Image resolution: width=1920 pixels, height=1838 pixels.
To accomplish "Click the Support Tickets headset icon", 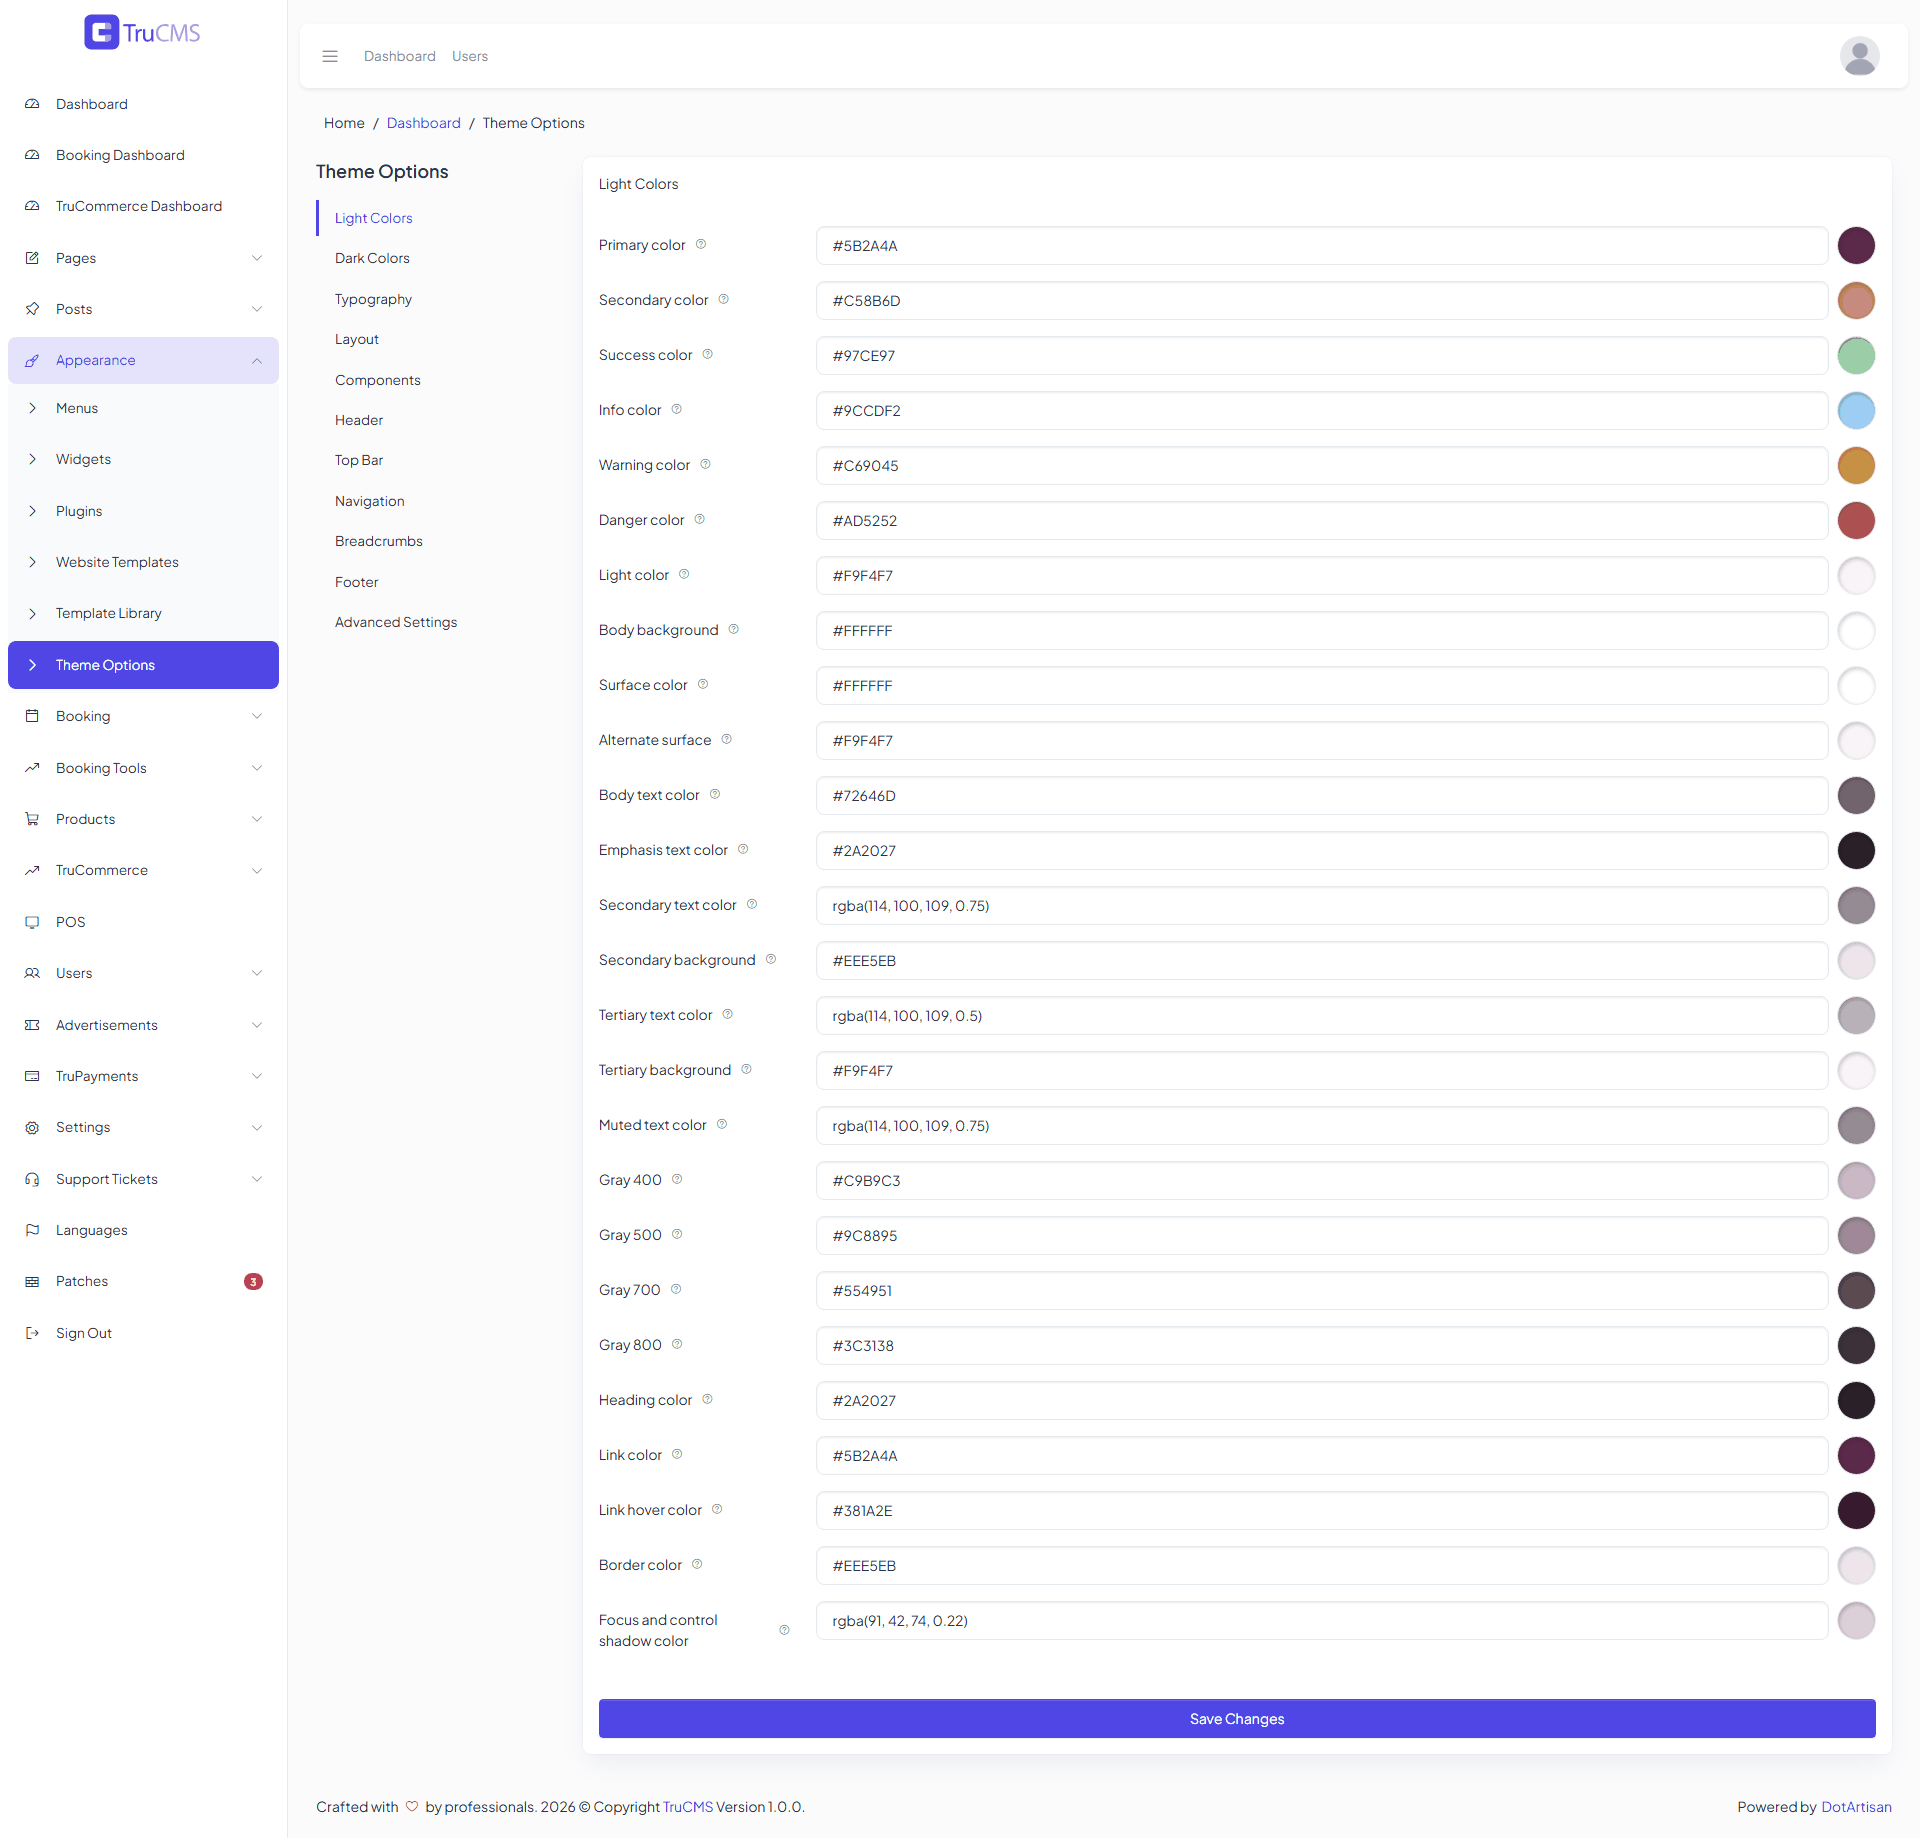I will coord(32,1179).
